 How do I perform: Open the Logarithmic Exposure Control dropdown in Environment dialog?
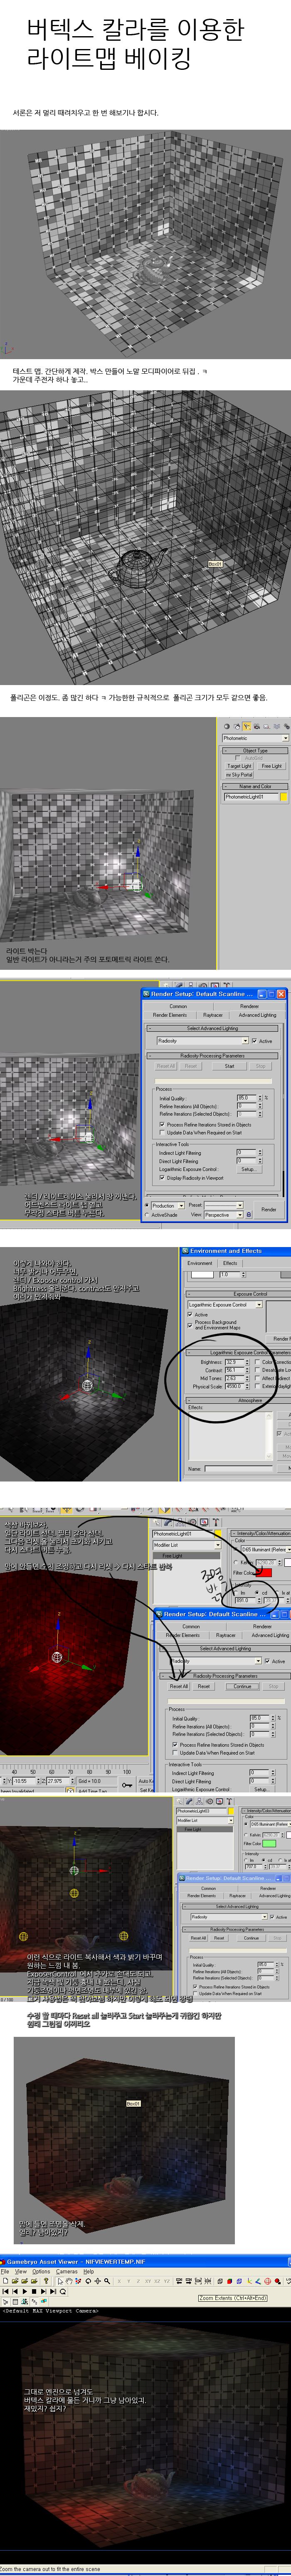tap(225, 1304)
